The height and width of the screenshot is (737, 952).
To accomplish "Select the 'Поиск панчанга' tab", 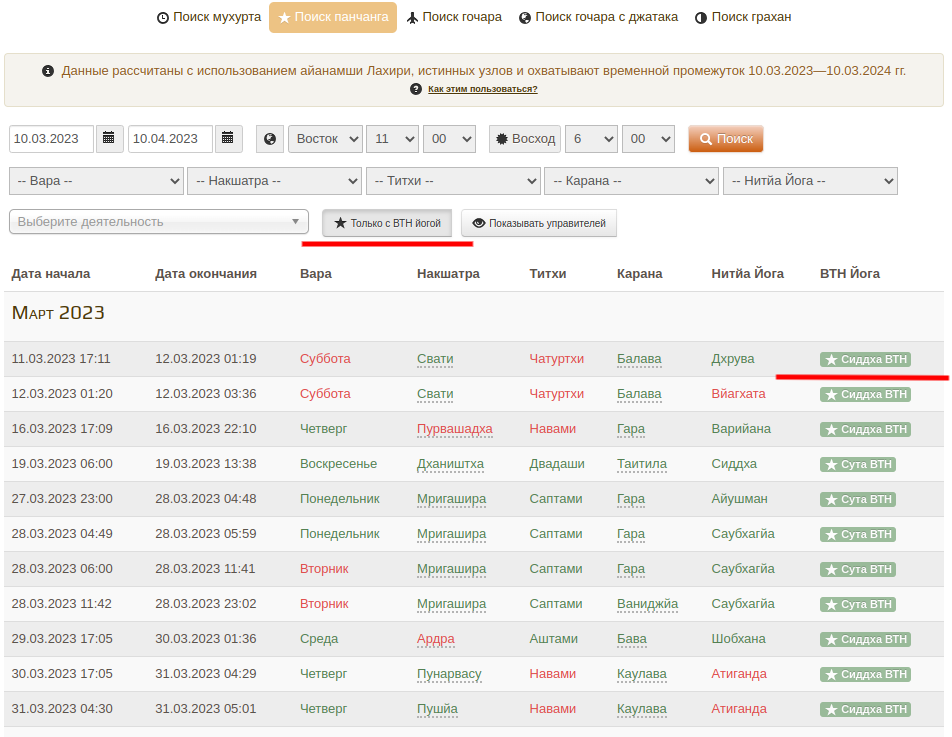I will tap(333, 18).
